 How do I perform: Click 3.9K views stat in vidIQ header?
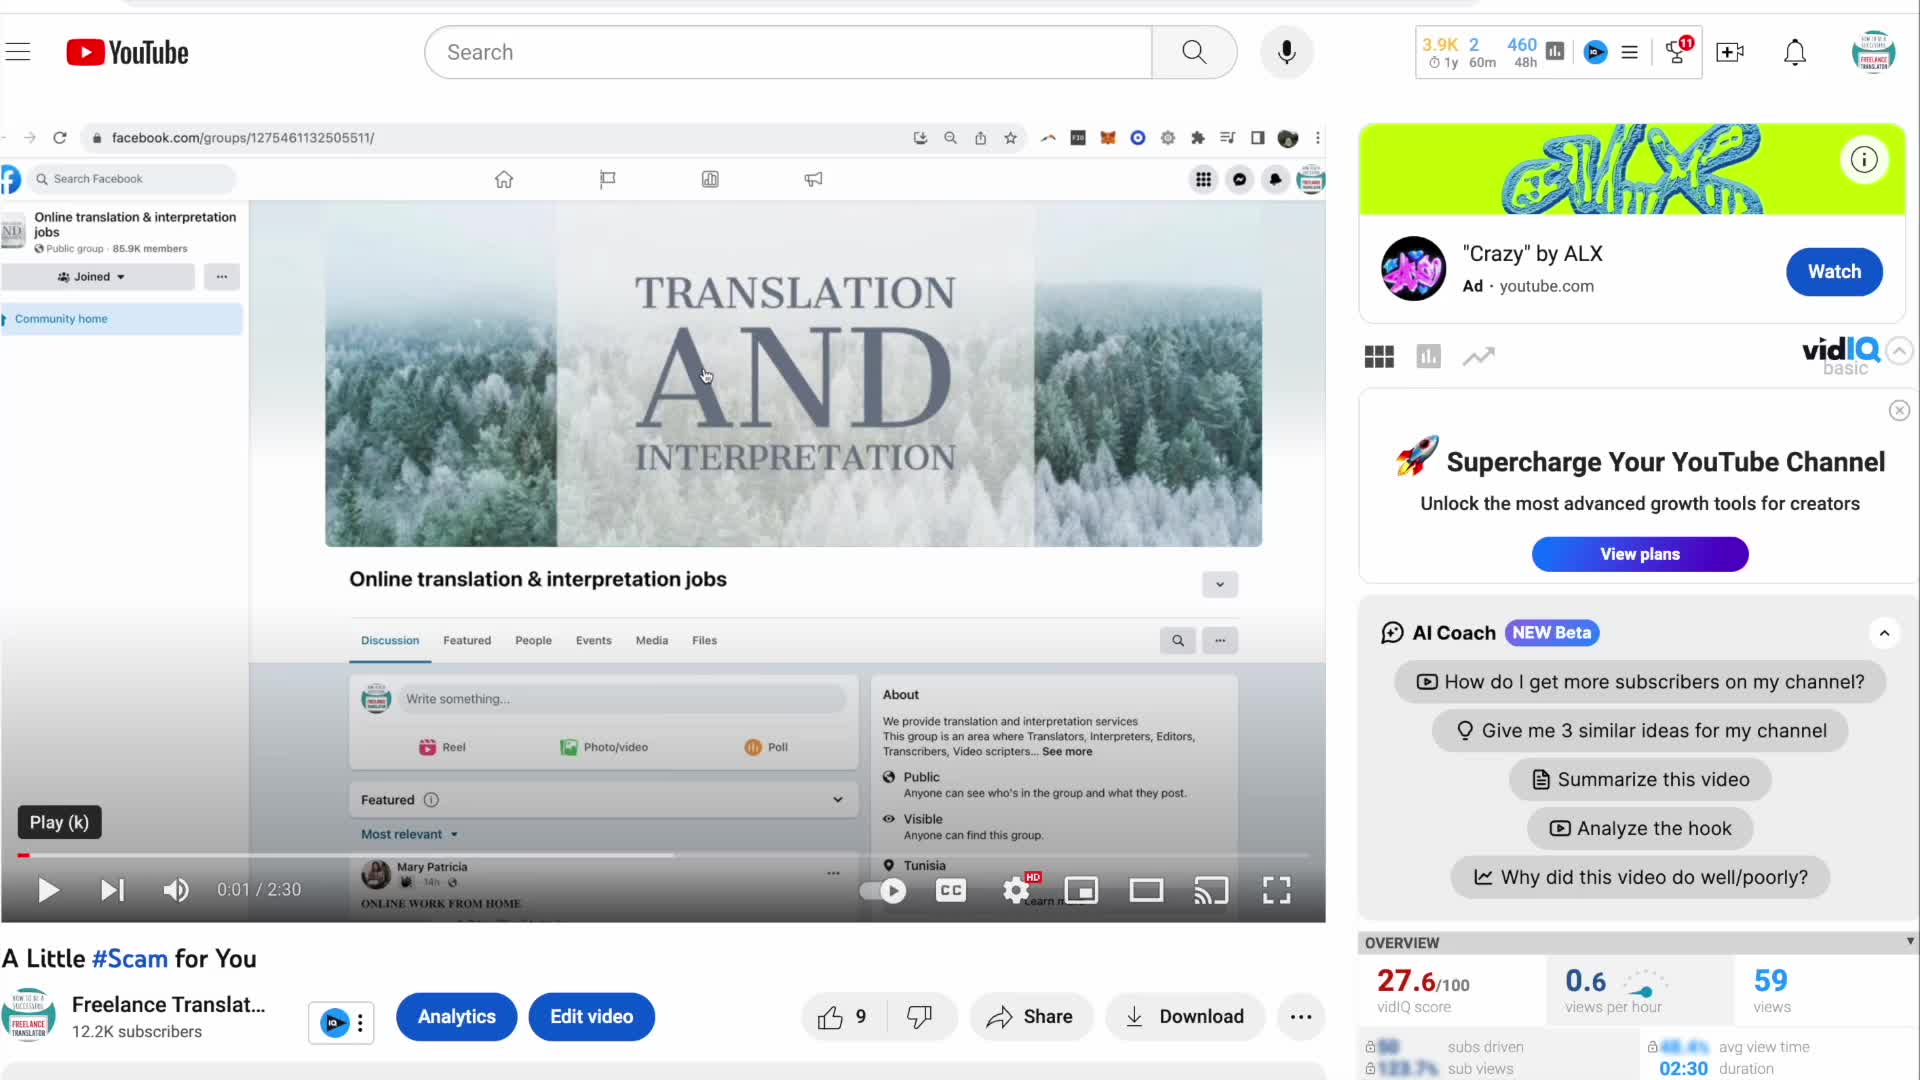click(1440, 45)
